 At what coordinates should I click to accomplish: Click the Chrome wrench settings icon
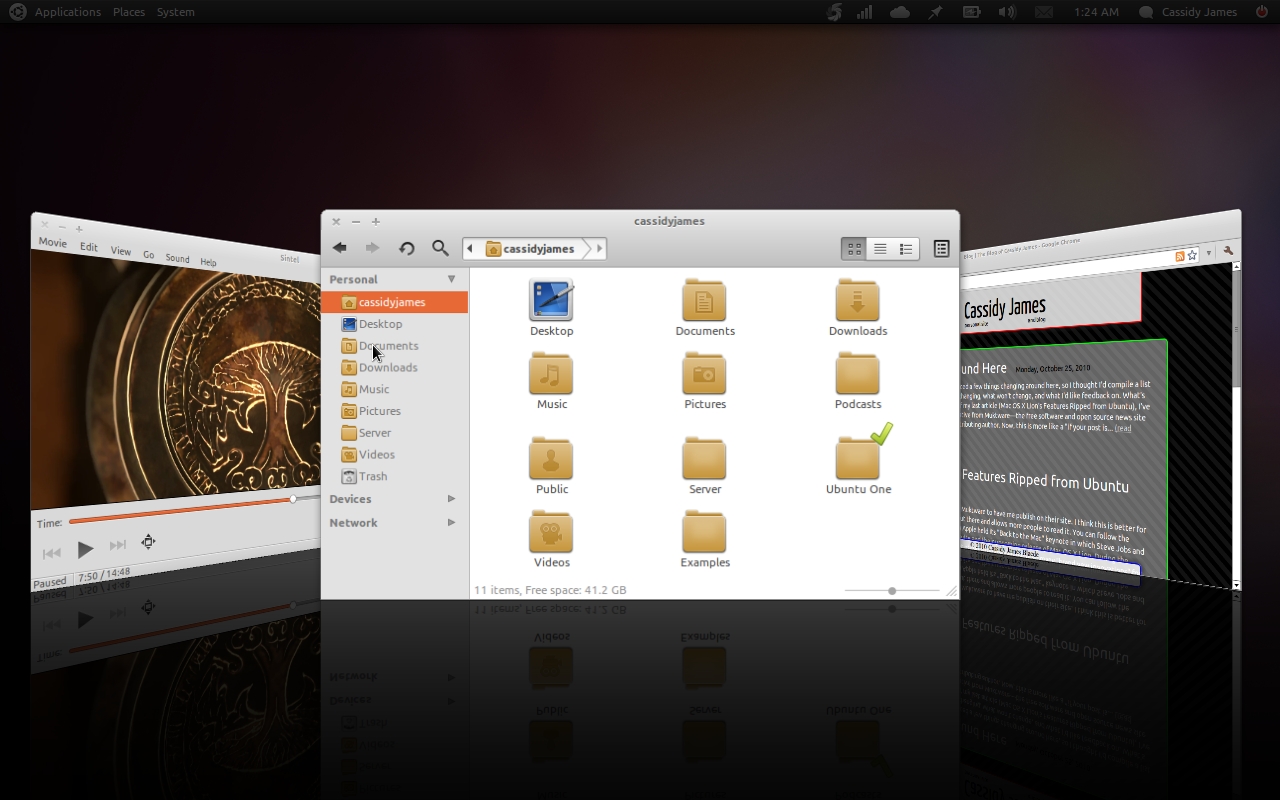(x=1228, y=252)
